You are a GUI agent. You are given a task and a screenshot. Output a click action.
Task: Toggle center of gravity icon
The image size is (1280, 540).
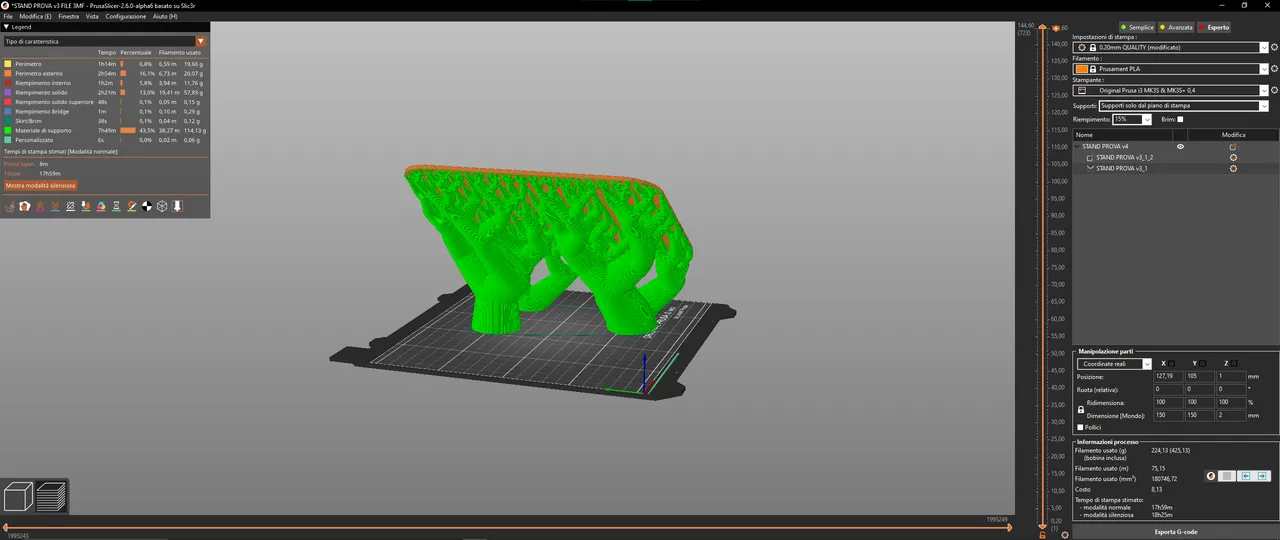click(x=147, y=206)
